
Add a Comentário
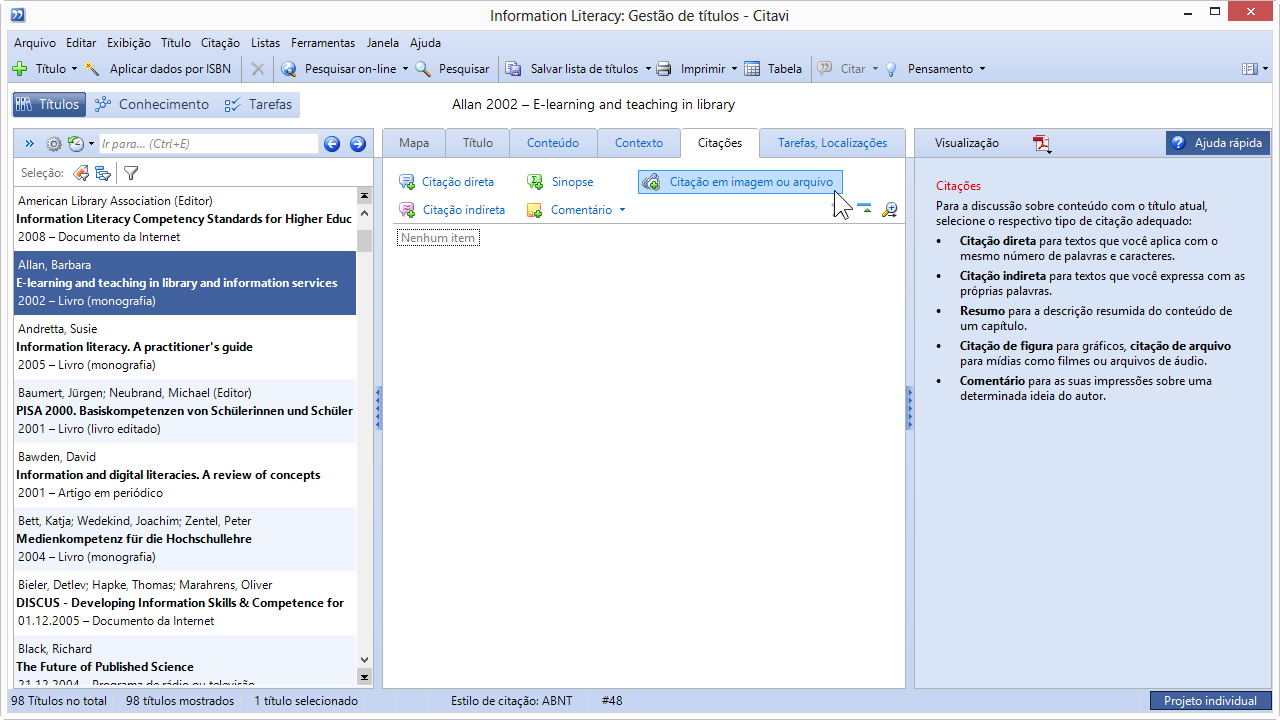(570, 210)
